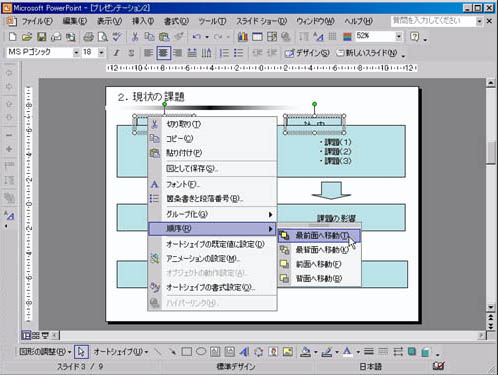Image resolution: width=498 pixels, height=375 pixels.
Task: Open the ファイル menu
Action: [37, 21]
